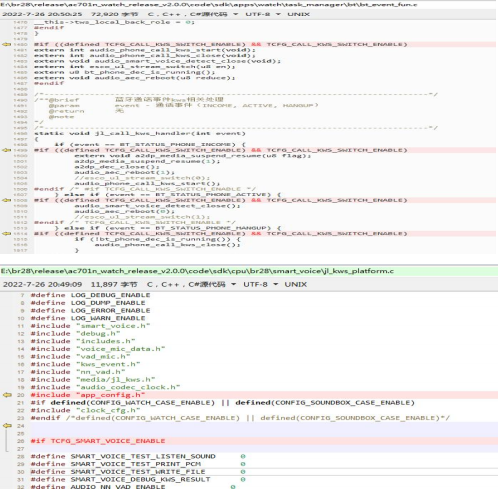Click the highlighted '#if TCFG_SMART_VOICE_ENABLE' line
The width and height of the screenshot is (498, 489).
pos(98,441)
